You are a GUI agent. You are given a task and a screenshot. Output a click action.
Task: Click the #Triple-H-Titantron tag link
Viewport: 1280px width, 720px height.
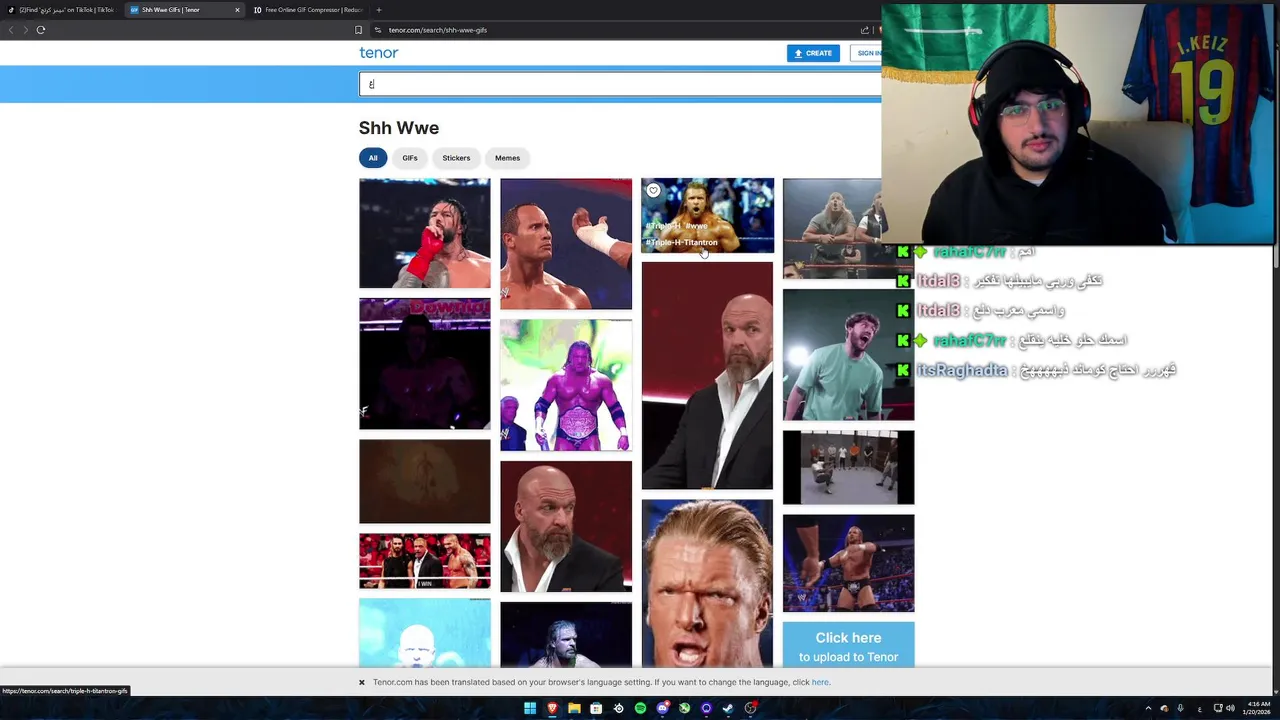tap(682, 242)
